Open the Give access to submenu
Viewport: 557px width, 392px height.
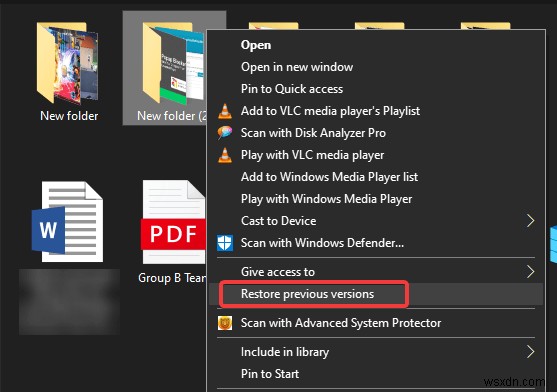click(x=376, y=272)
